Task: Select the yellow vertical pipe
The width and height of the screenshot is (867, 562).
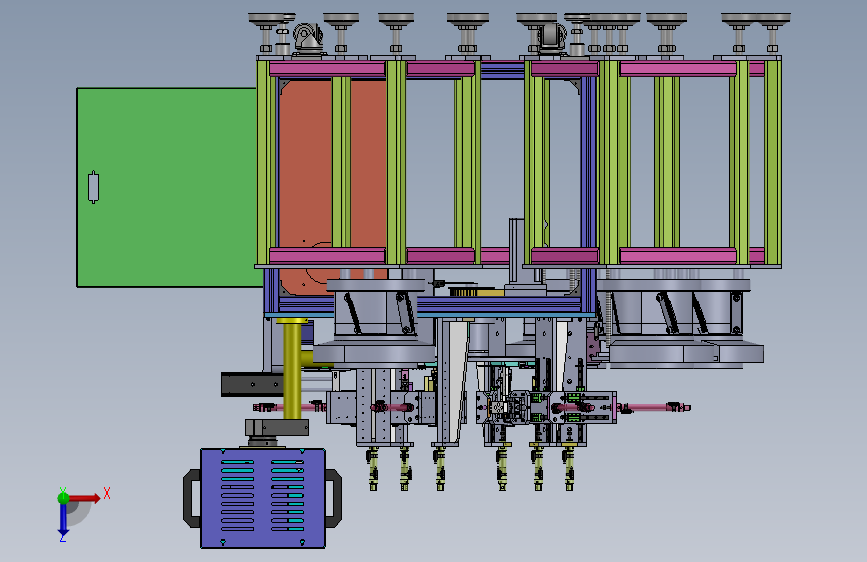Action: pyautogui.click(x=293, y=370)
